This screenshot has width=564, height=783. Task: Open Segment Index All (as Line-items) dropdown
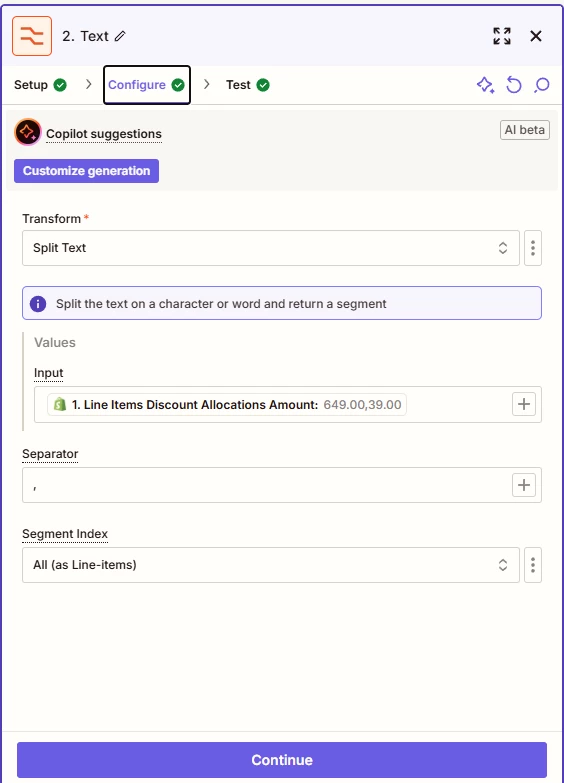click(271, 565)
